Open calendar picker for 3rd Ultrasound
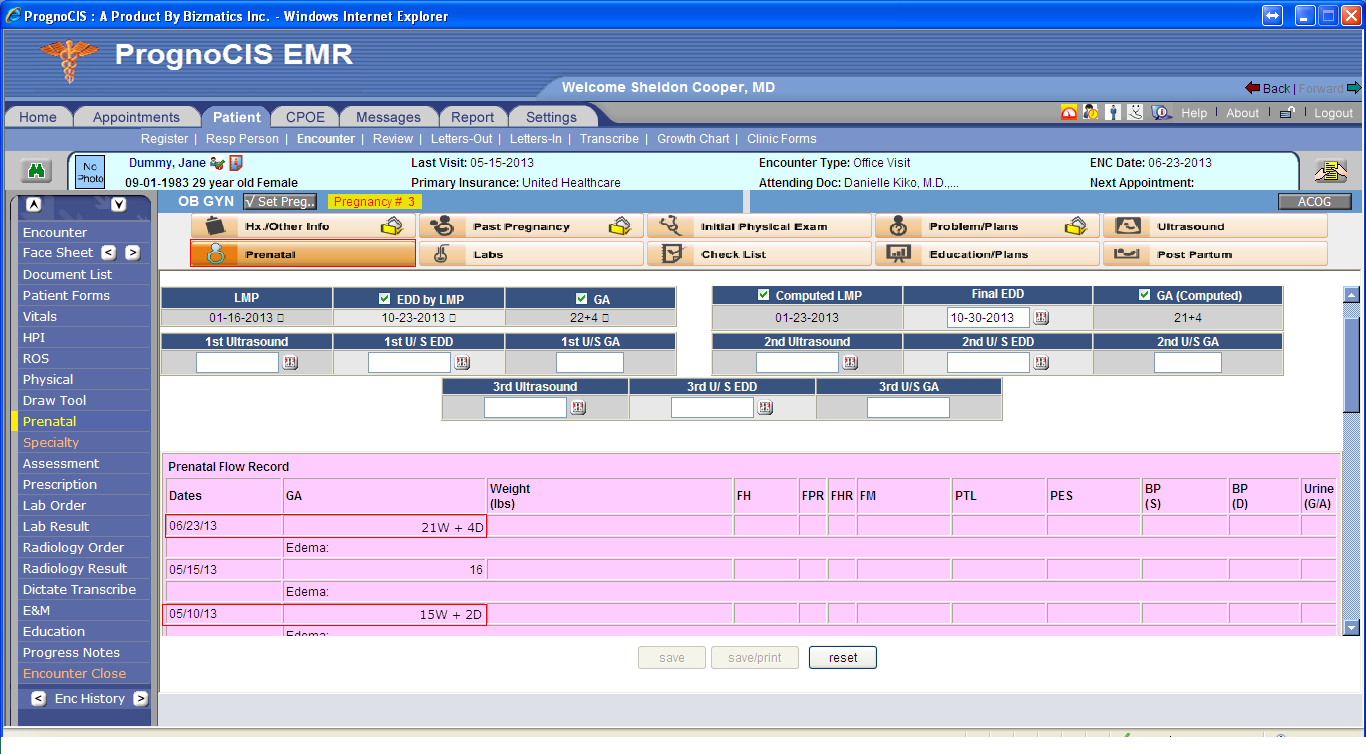1366x754 pixels. point(578,407)
